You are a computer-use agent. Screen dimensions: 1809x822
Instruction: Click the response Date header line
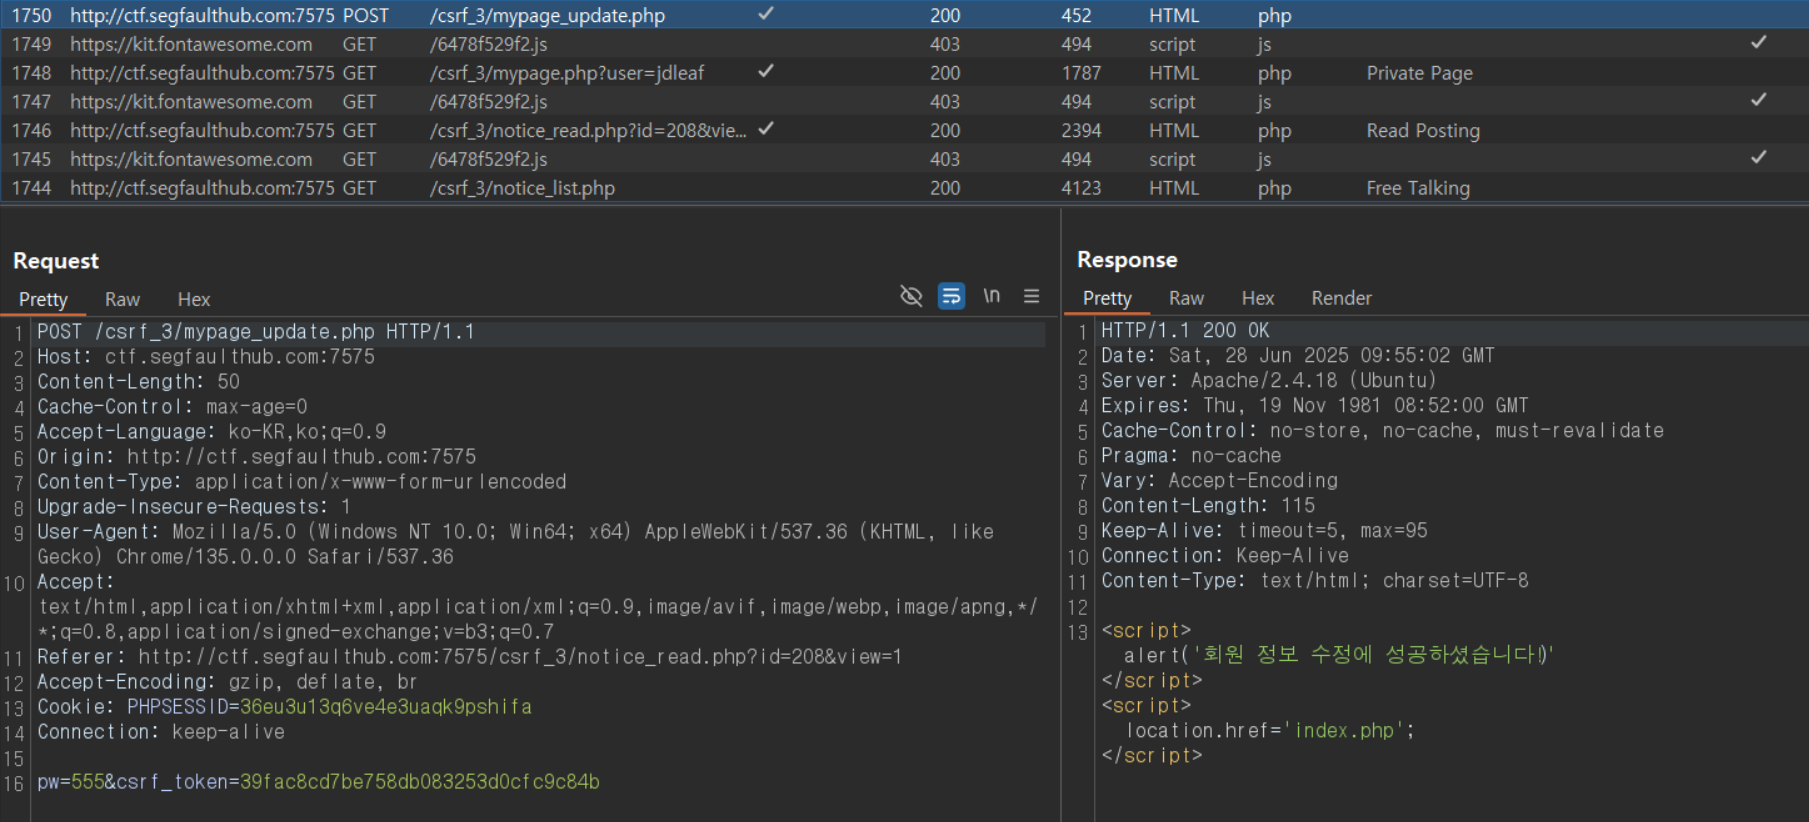click(x=1298, y=356)
